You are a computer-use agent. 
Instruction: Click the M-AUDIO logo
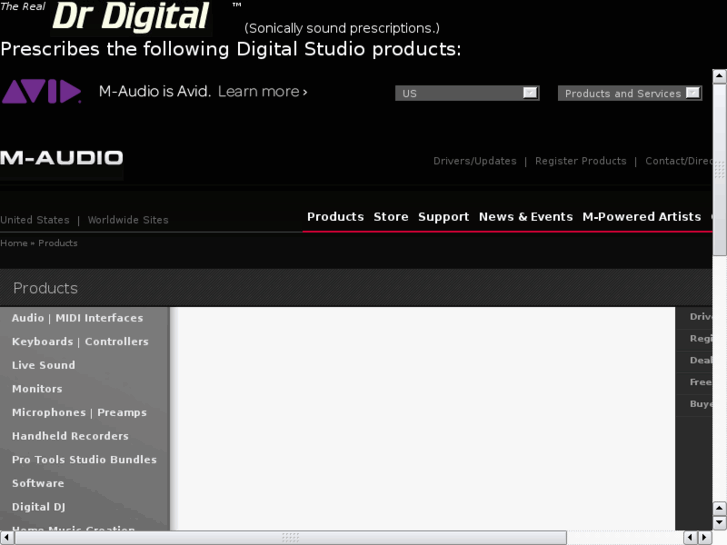pyautogui.click(x=62, y=158)
